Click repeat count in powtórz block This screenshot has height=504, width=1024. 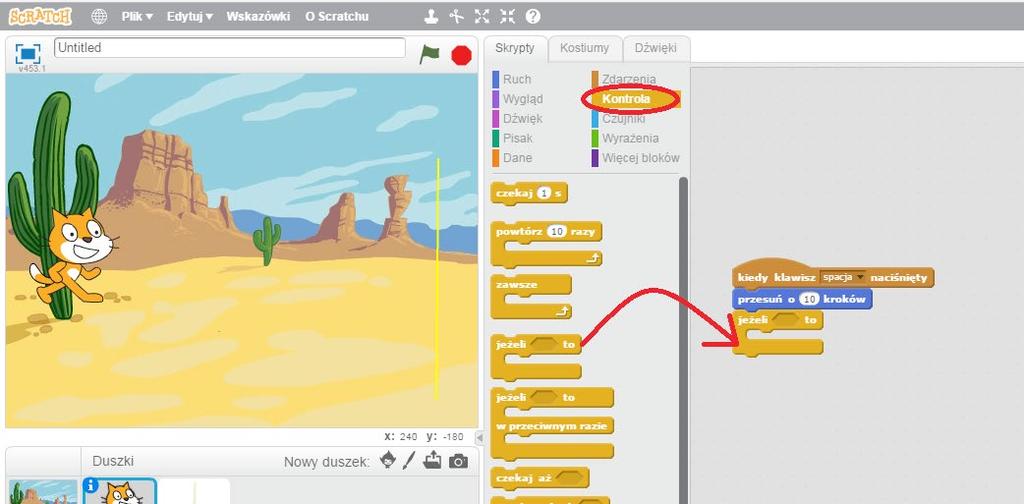tap(556, 232)
